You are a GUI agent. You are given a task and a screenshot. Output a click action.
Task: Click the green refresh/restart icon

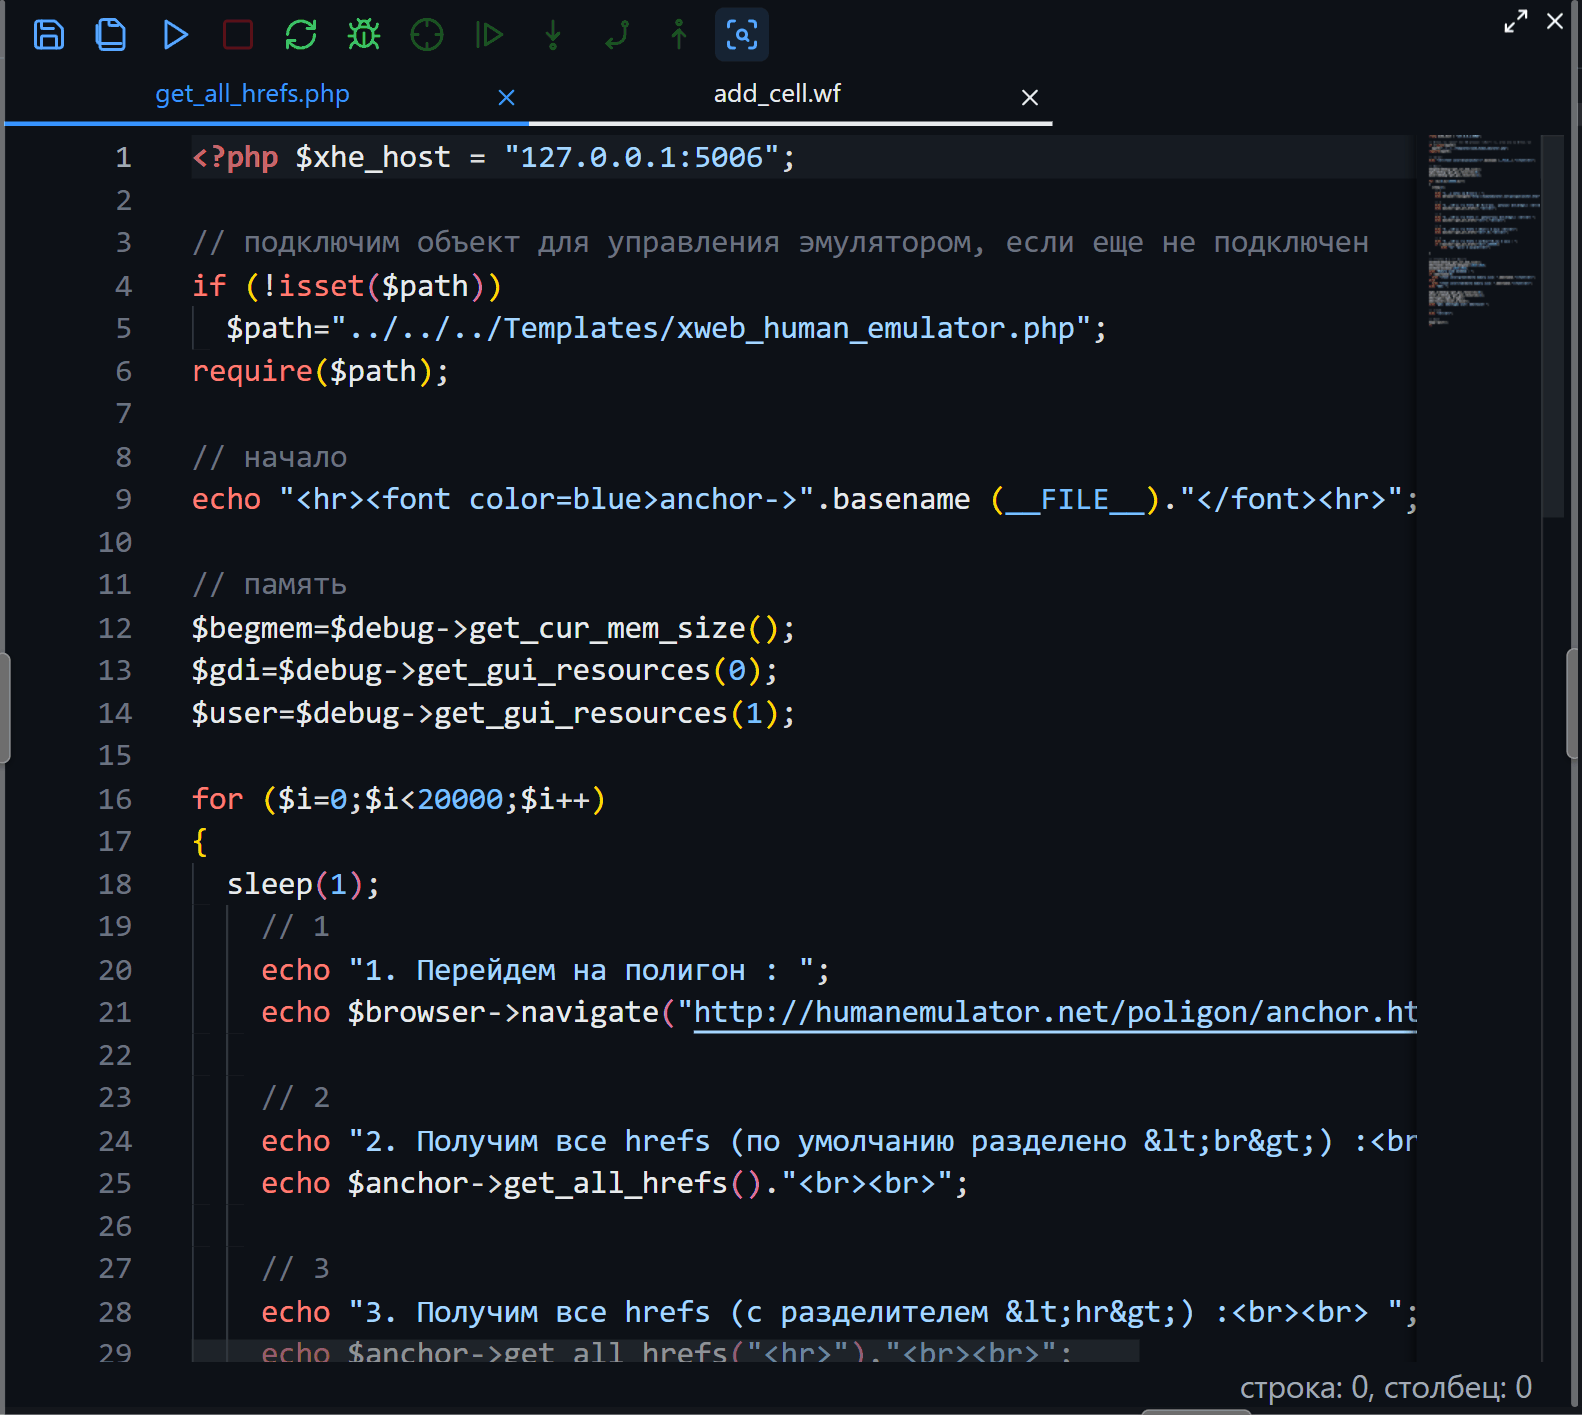pyautogui.click(x=301, y=35)
